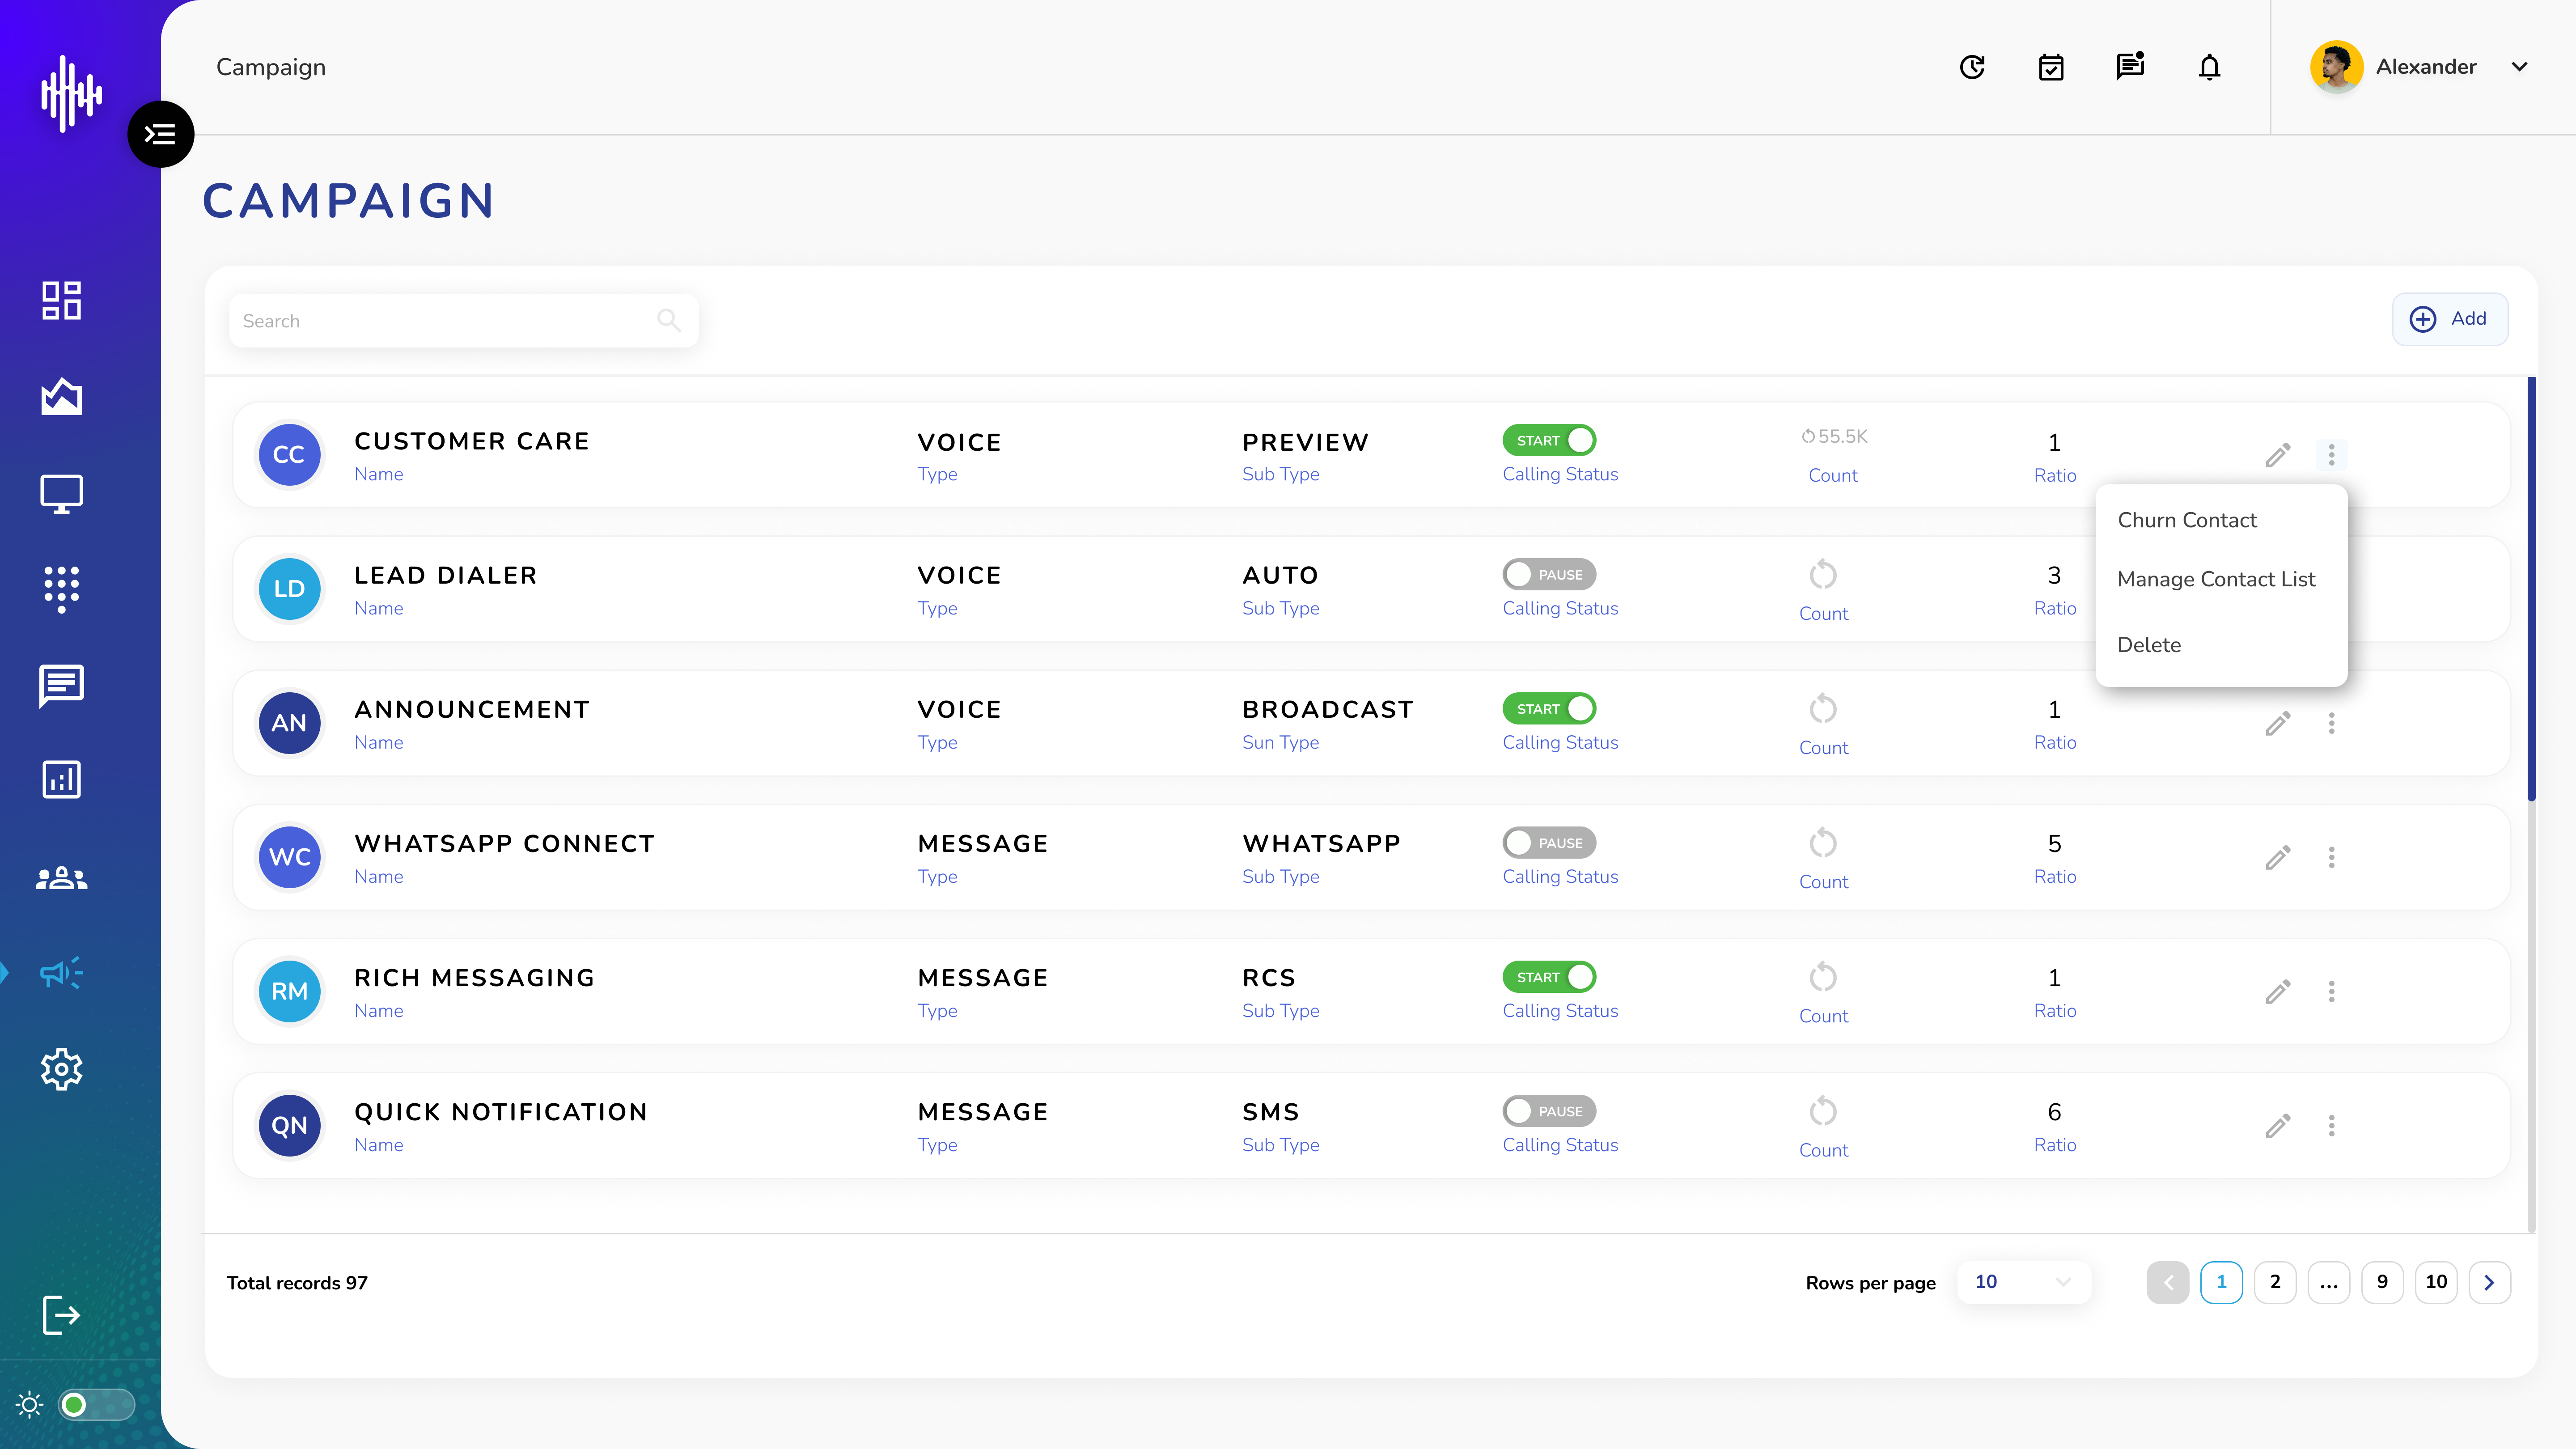Edit the Announcement campaign
Image resolution: width=2576 pixels, height=1449 pixels.
[x=2278, y=723]
